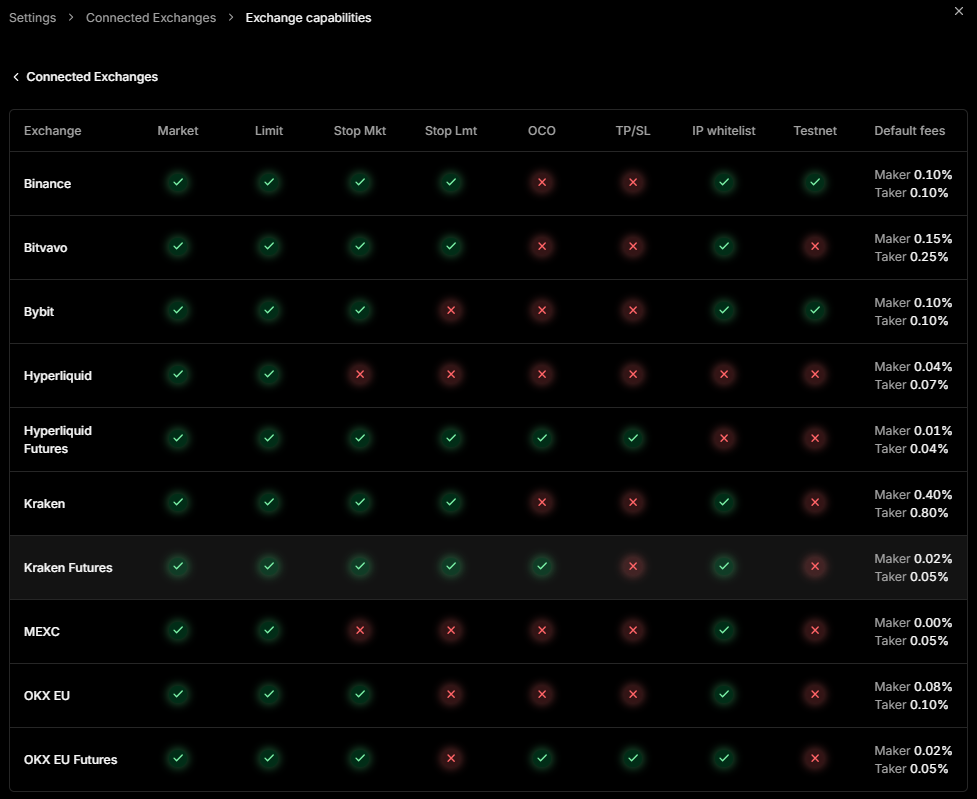
Task: Click OKX EU Maker 0.08% fee
Action: coord(913,687)
